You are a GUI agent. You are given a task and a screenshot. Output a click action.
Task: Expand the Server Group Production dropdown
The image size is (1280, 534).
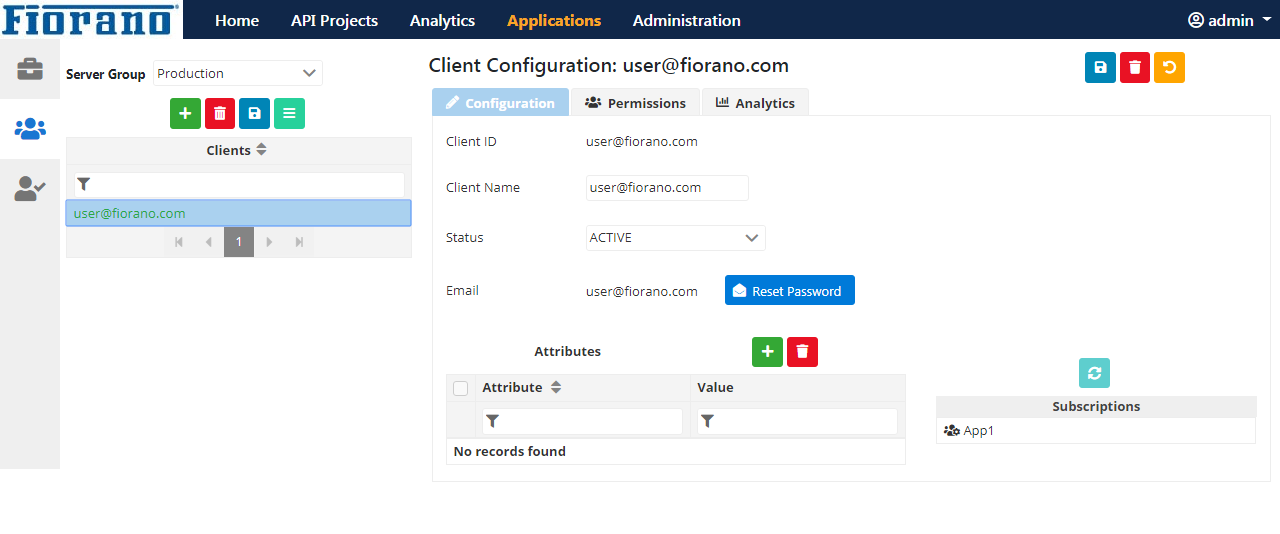pos(238,73)
